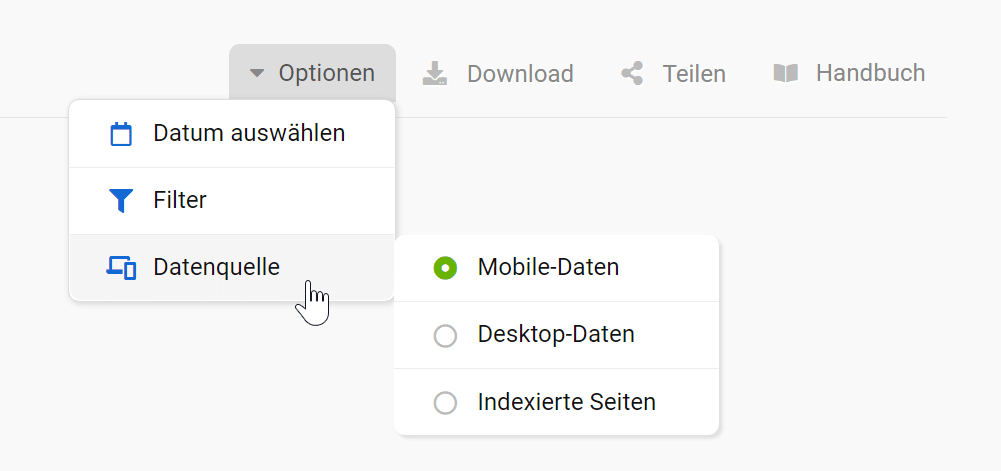Click the Desktop-Daten option label
1001x471 pixels.
(556, 334)
